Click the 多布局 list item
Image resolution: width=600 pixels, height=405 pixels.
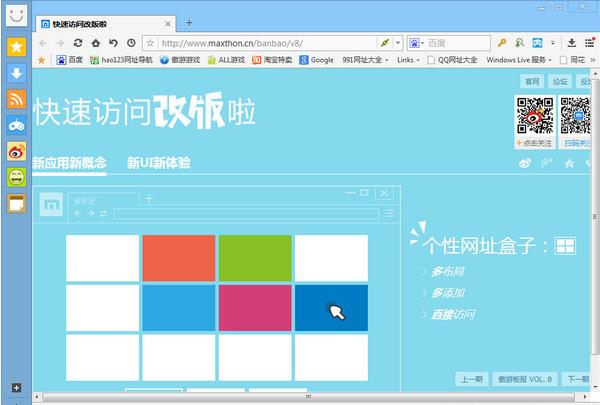click(x=448, y=272)
